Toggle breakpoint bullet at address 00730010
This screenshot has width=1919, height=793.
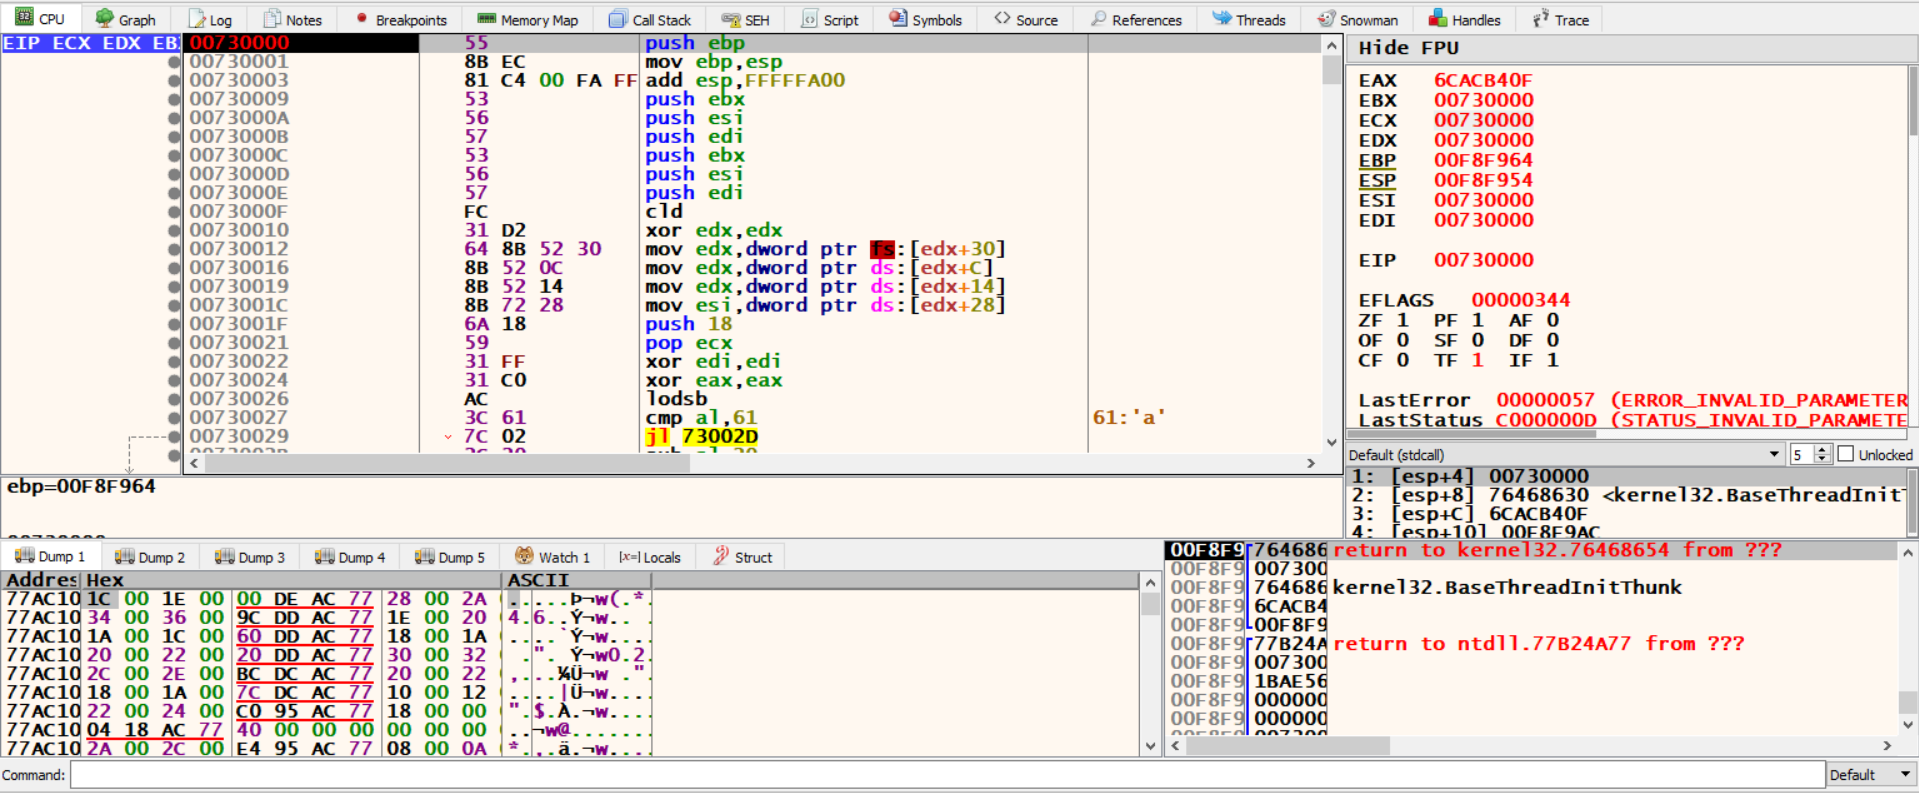click(175, 230)
